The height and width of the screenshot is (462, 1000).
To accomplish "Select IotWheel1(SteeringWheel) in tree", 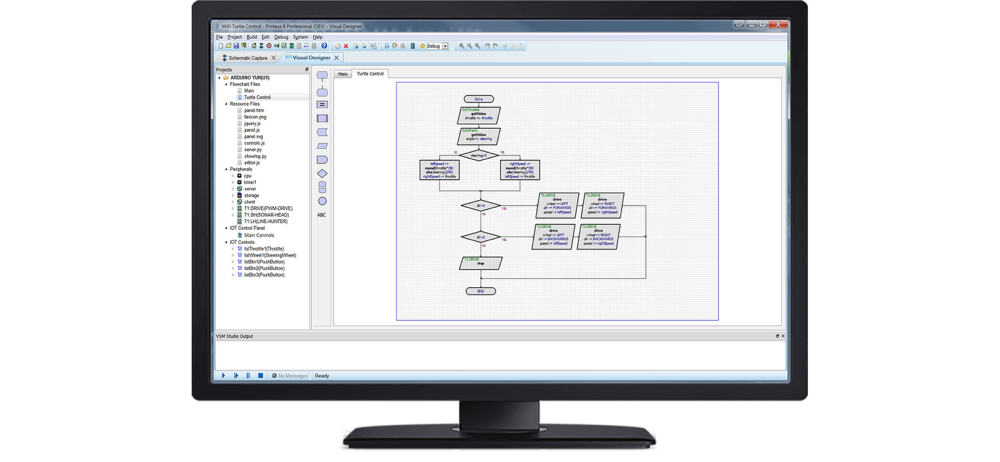I will coord(270,255).
